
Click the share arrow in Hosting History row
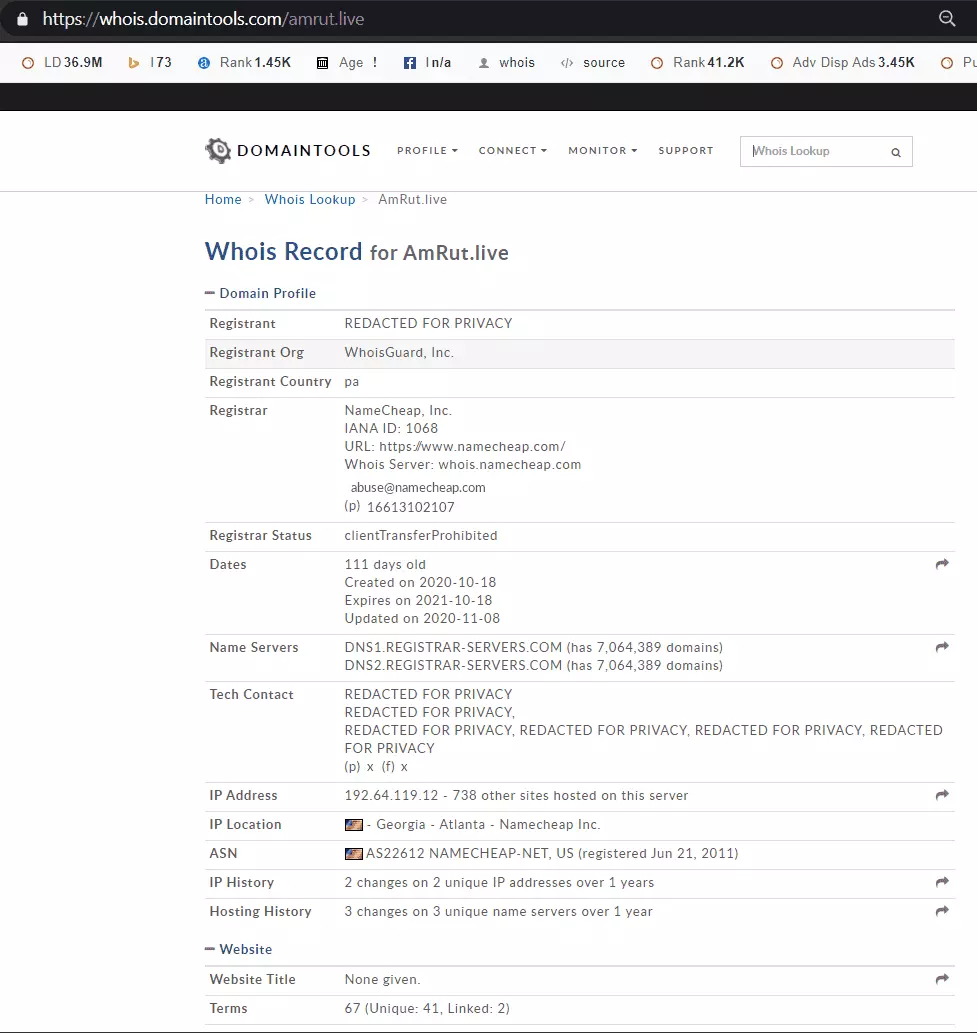point(942,911)
